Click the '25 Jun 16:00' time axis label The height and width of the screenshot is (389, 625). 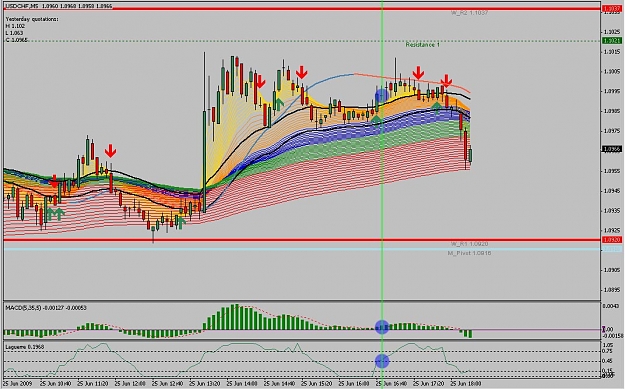354,384
